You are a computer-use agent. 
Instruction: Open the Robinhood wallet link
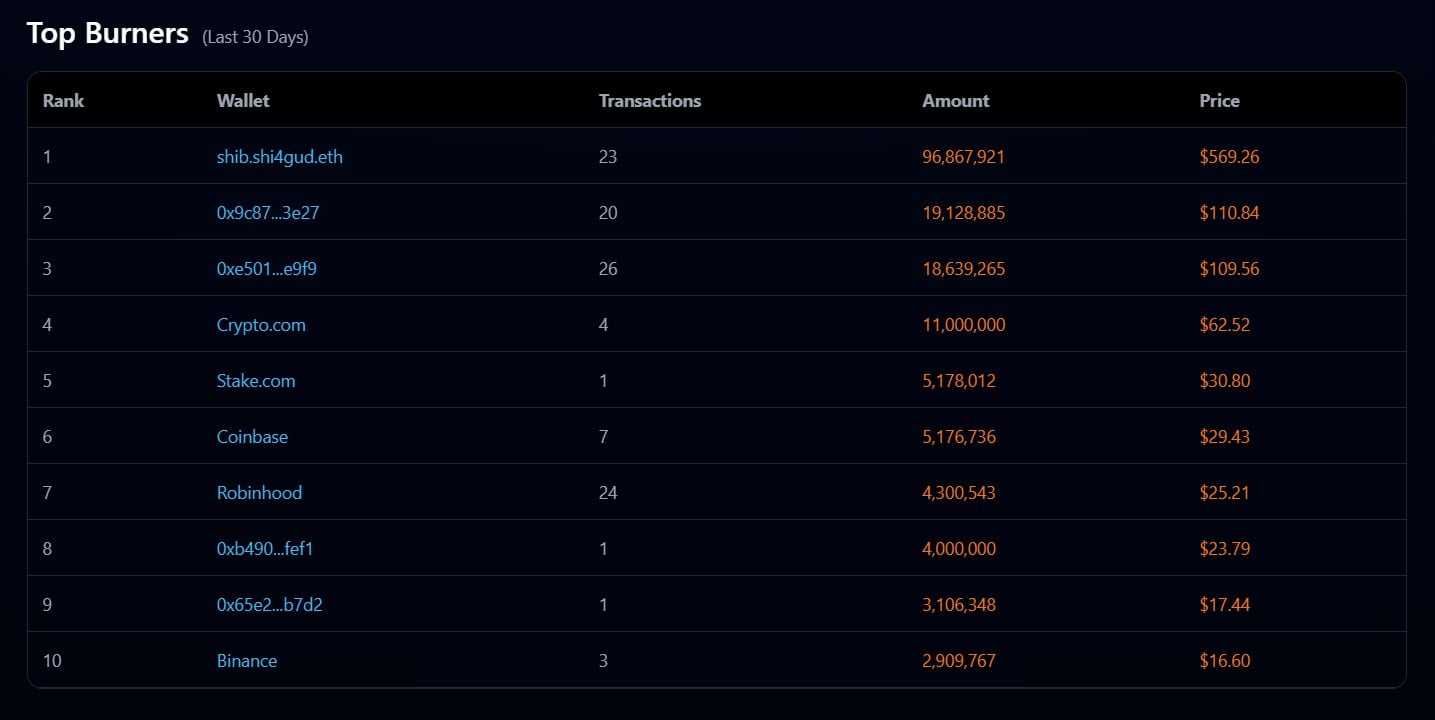point(259,493)
